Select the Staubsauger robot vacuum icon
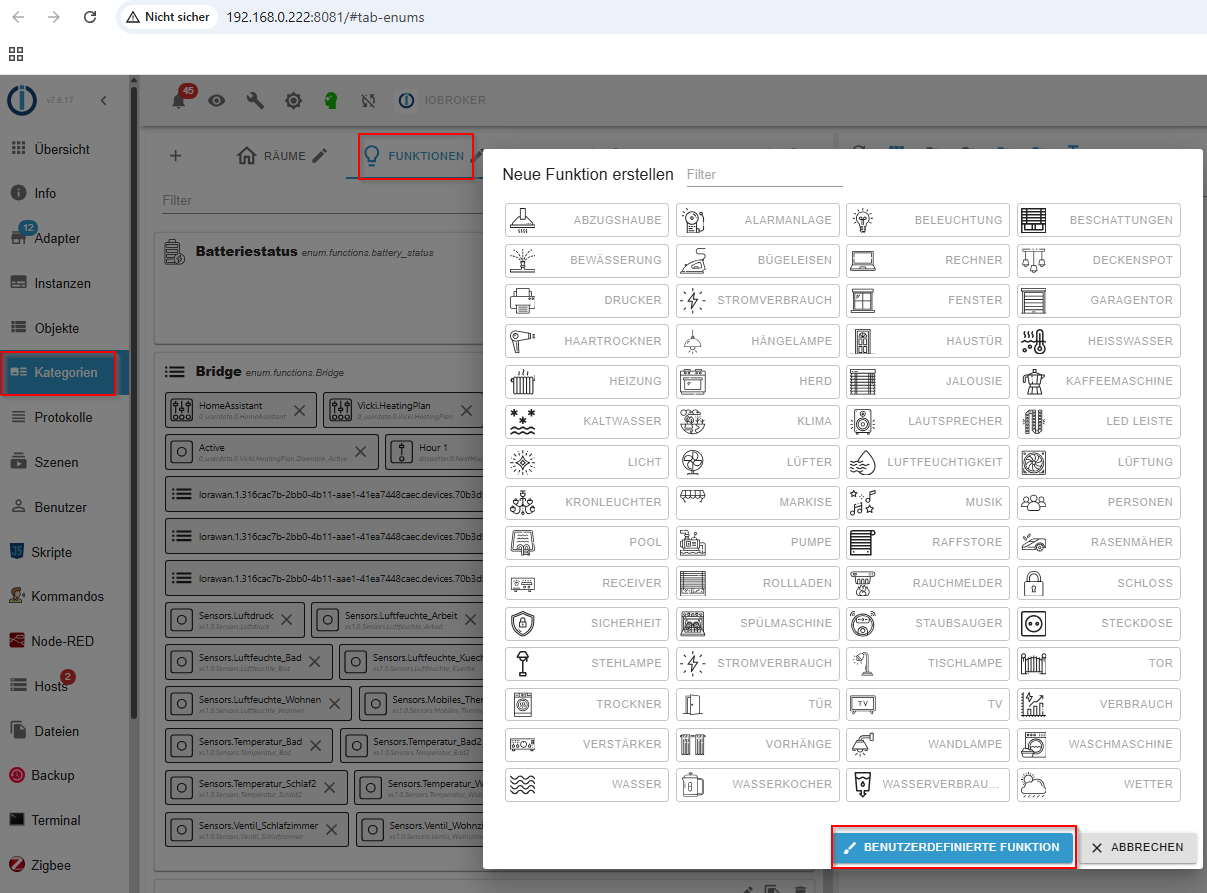The width and height of the screenshot is (1207, 893). coord(863,623)
